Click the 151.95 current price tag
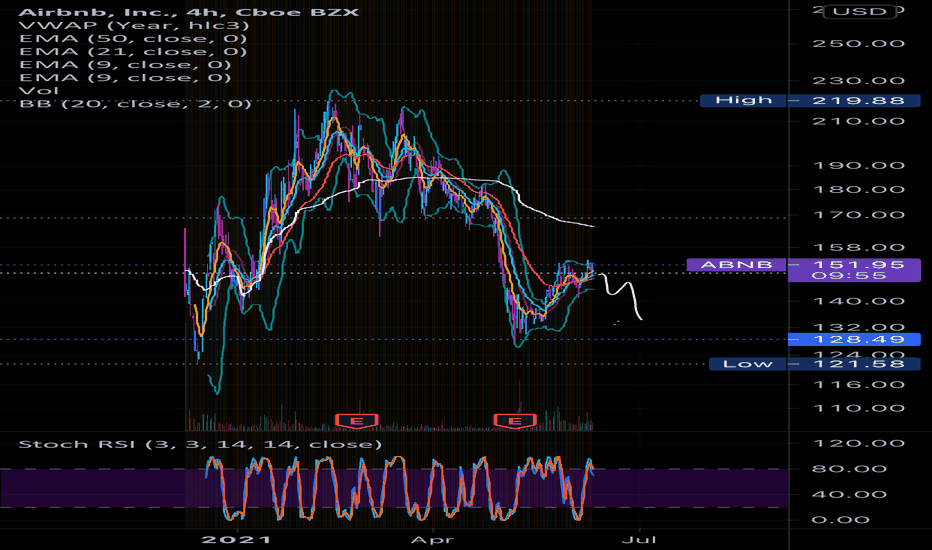The image size is (932, 550). click(x=858, y=265)
